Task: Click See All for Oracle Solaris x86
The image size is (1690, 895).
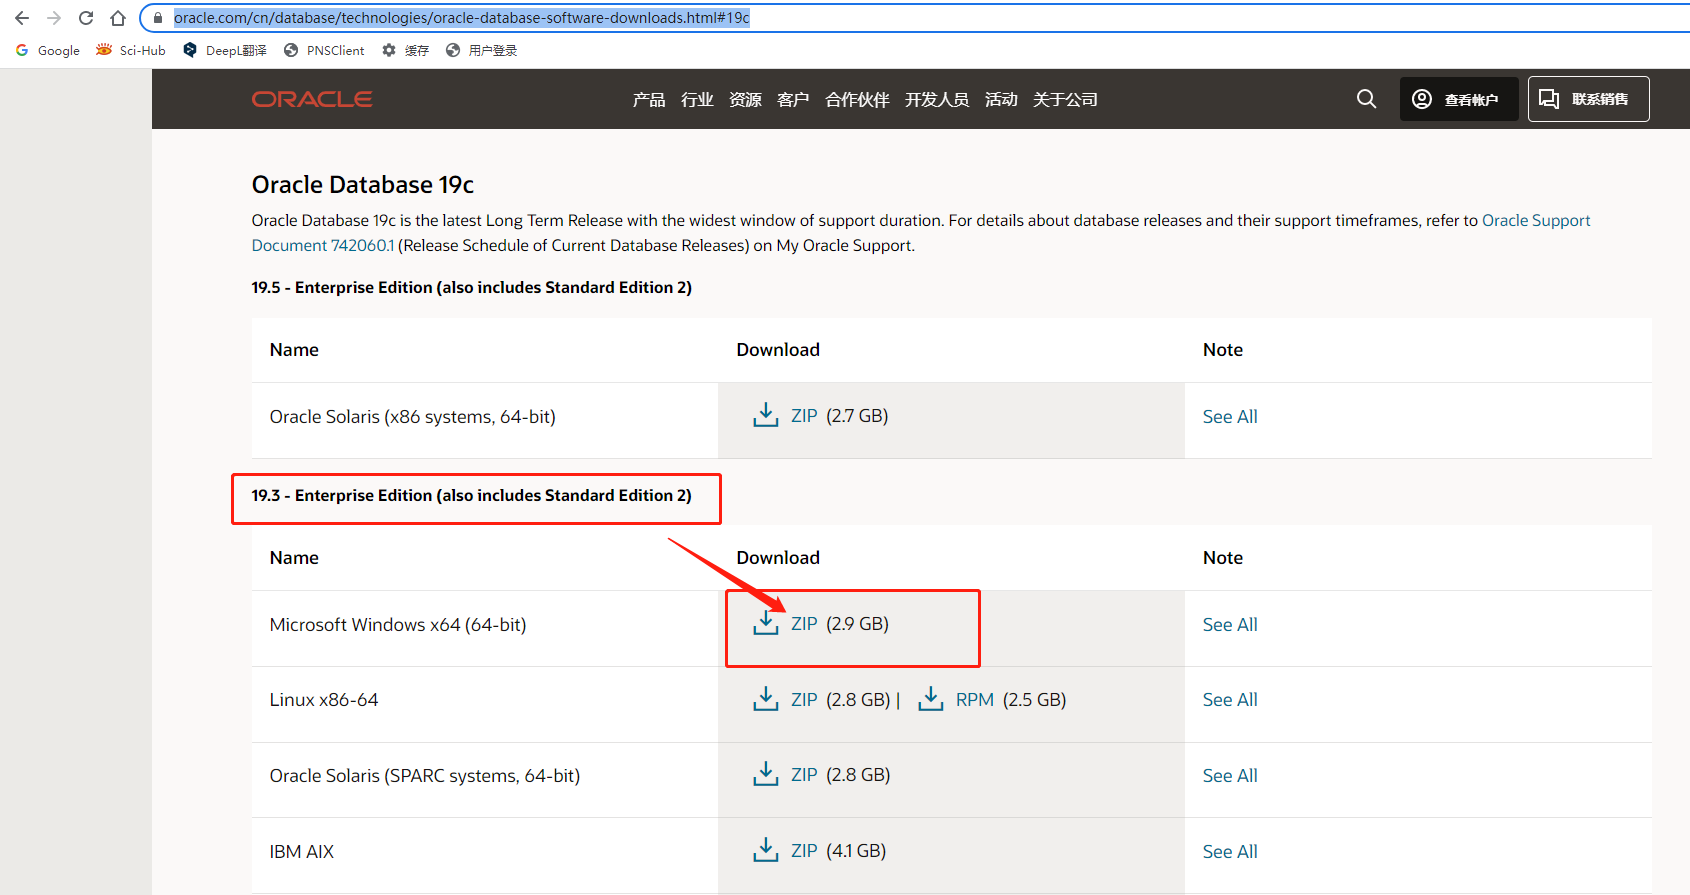Action: pyautogui.click(x=1230, y=416)
